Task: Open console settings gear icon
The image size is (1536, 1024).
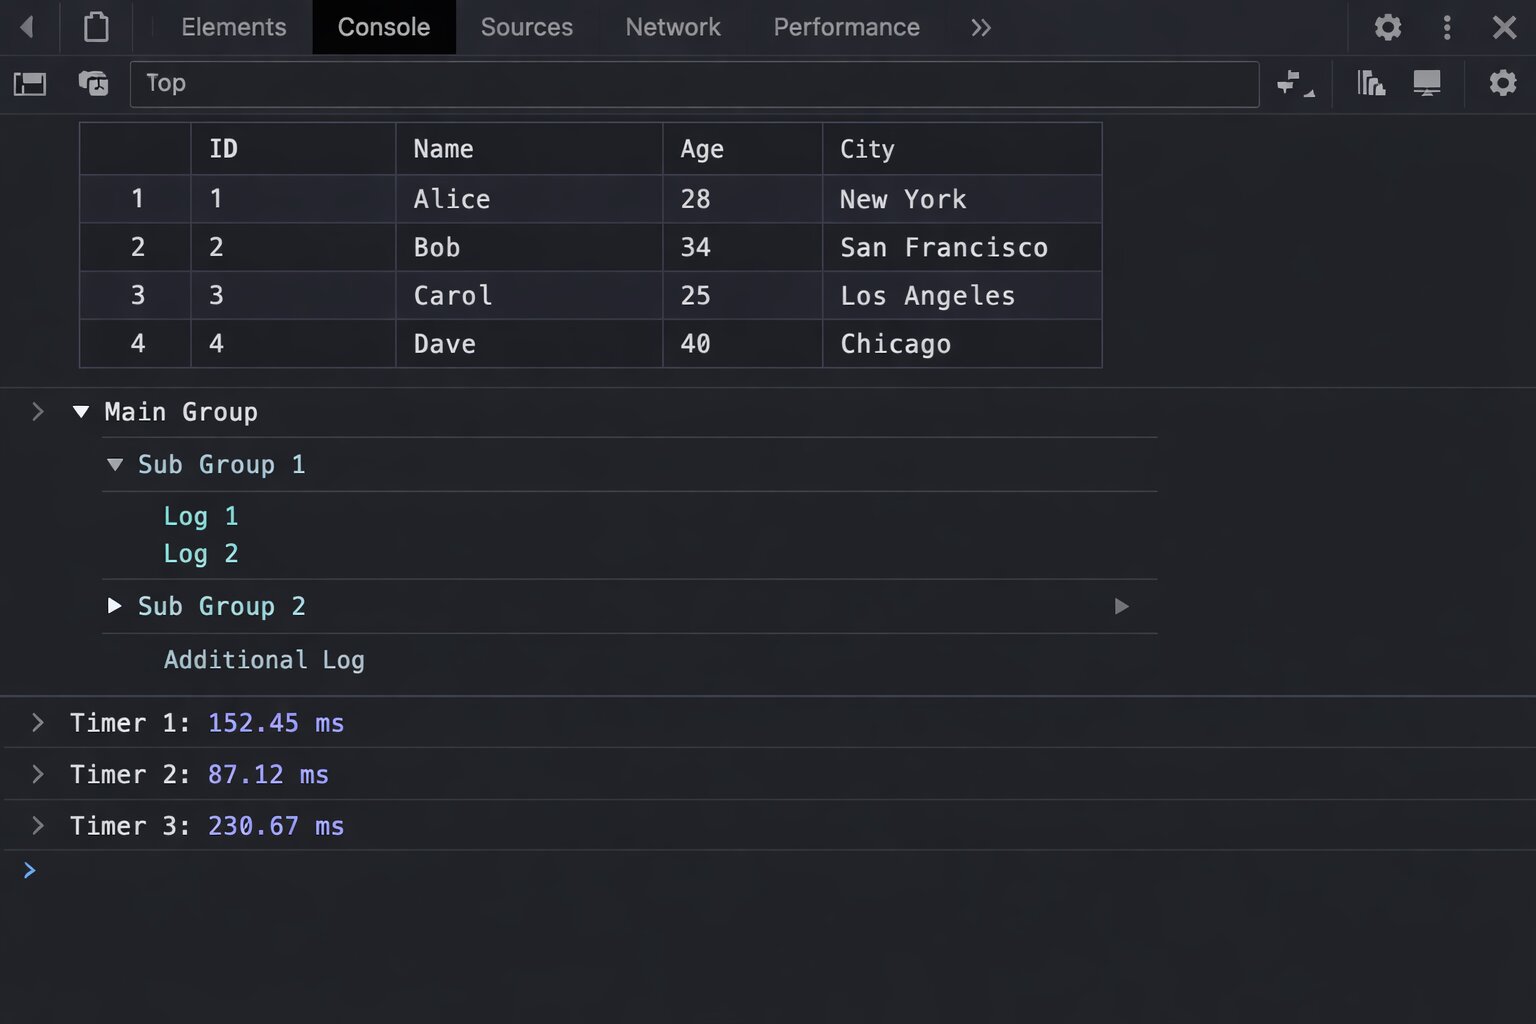Action: click(1503, 84)
